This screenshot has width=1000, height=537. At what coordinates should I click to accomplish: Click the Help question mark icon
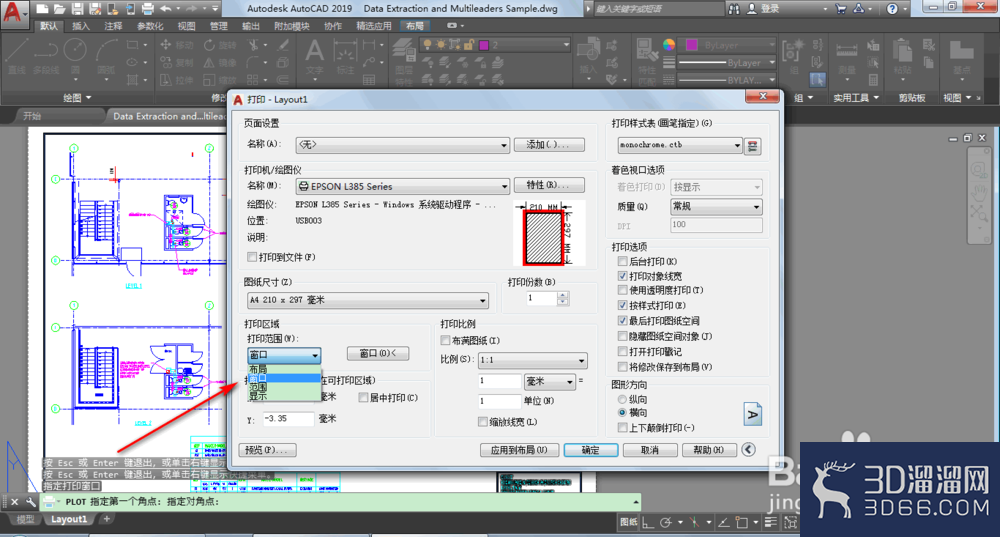pyautogui.click(x=892, y=9)
